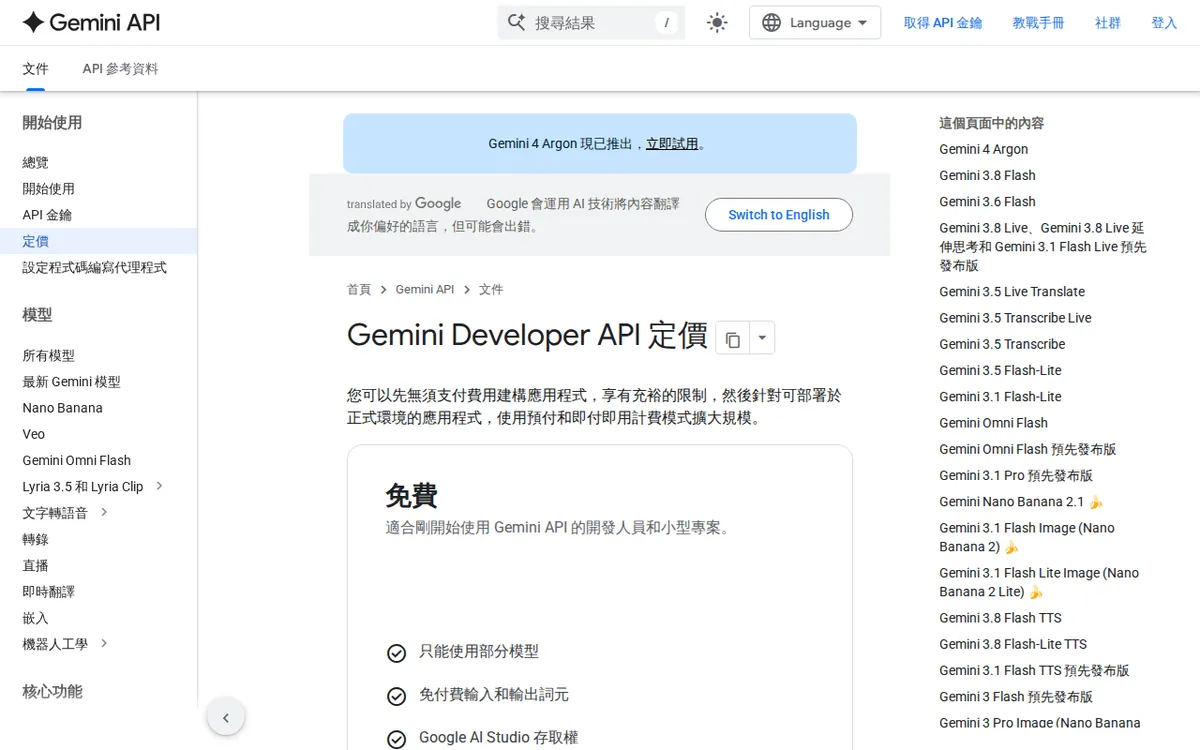The image size is (1200, 750).
Task: Click 文件 breadcrumb
Action: pyautogui.click(x=491, y=289)
